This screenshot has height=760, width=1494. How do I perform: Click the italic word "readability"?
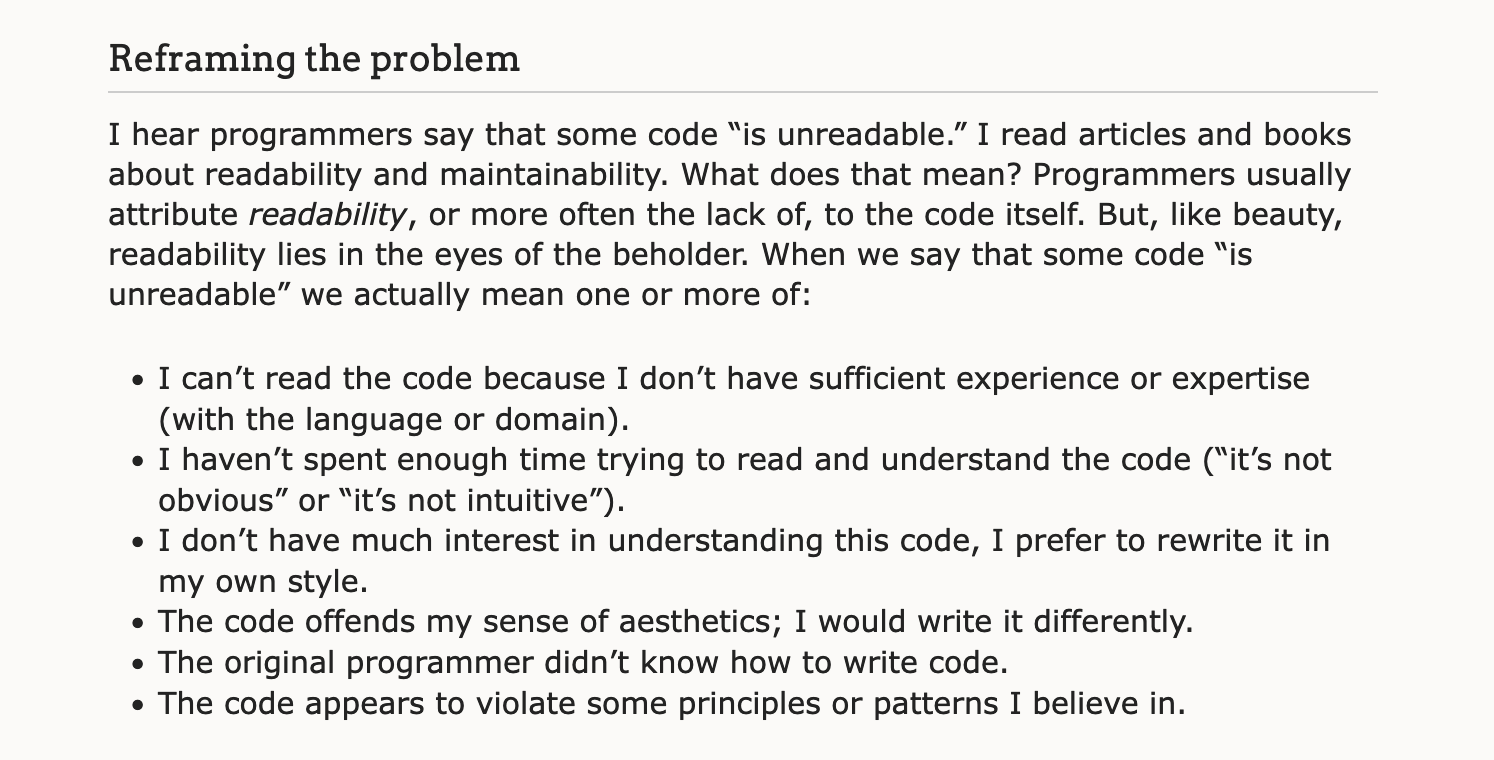click(328, 215)
